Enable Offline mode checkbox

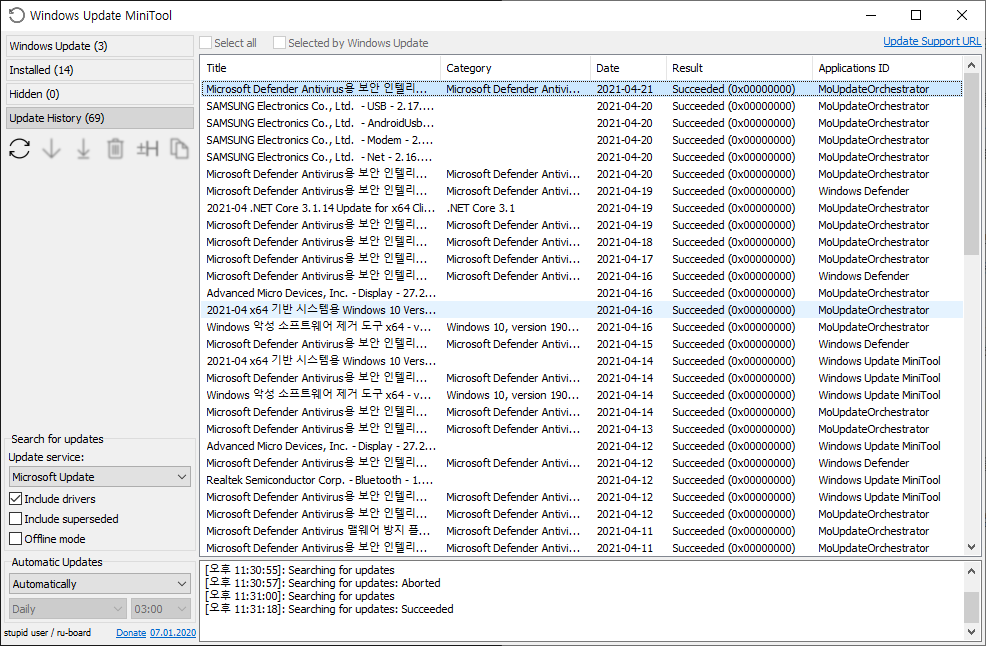pos(16,539)
